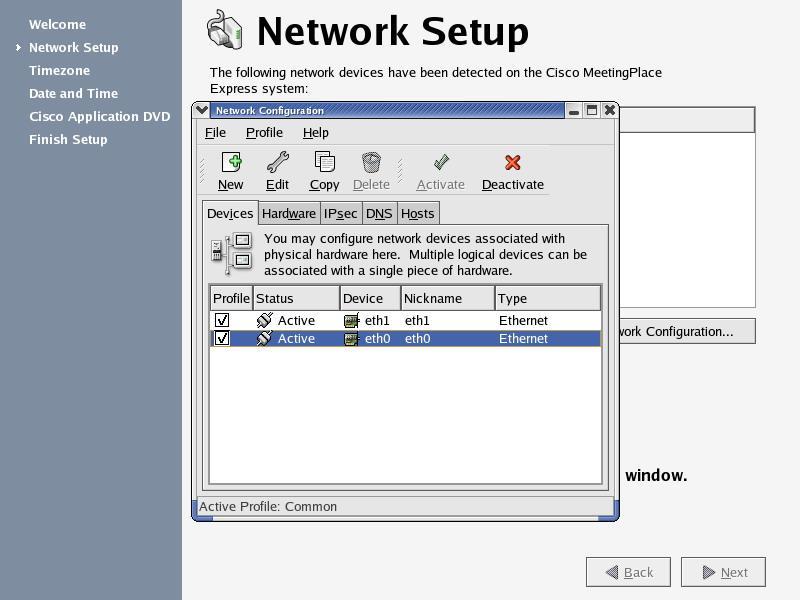The width and height of the screenshot is (800, 600).
Task: Close the Network Configuration window
Action: [610, 110]
